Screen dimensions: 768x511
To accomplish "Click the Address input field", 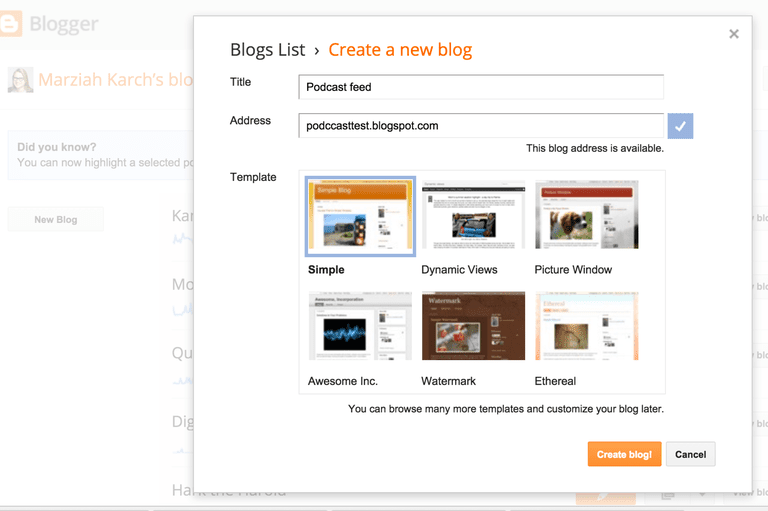I will pyautogui.click(x=481, y=125).
